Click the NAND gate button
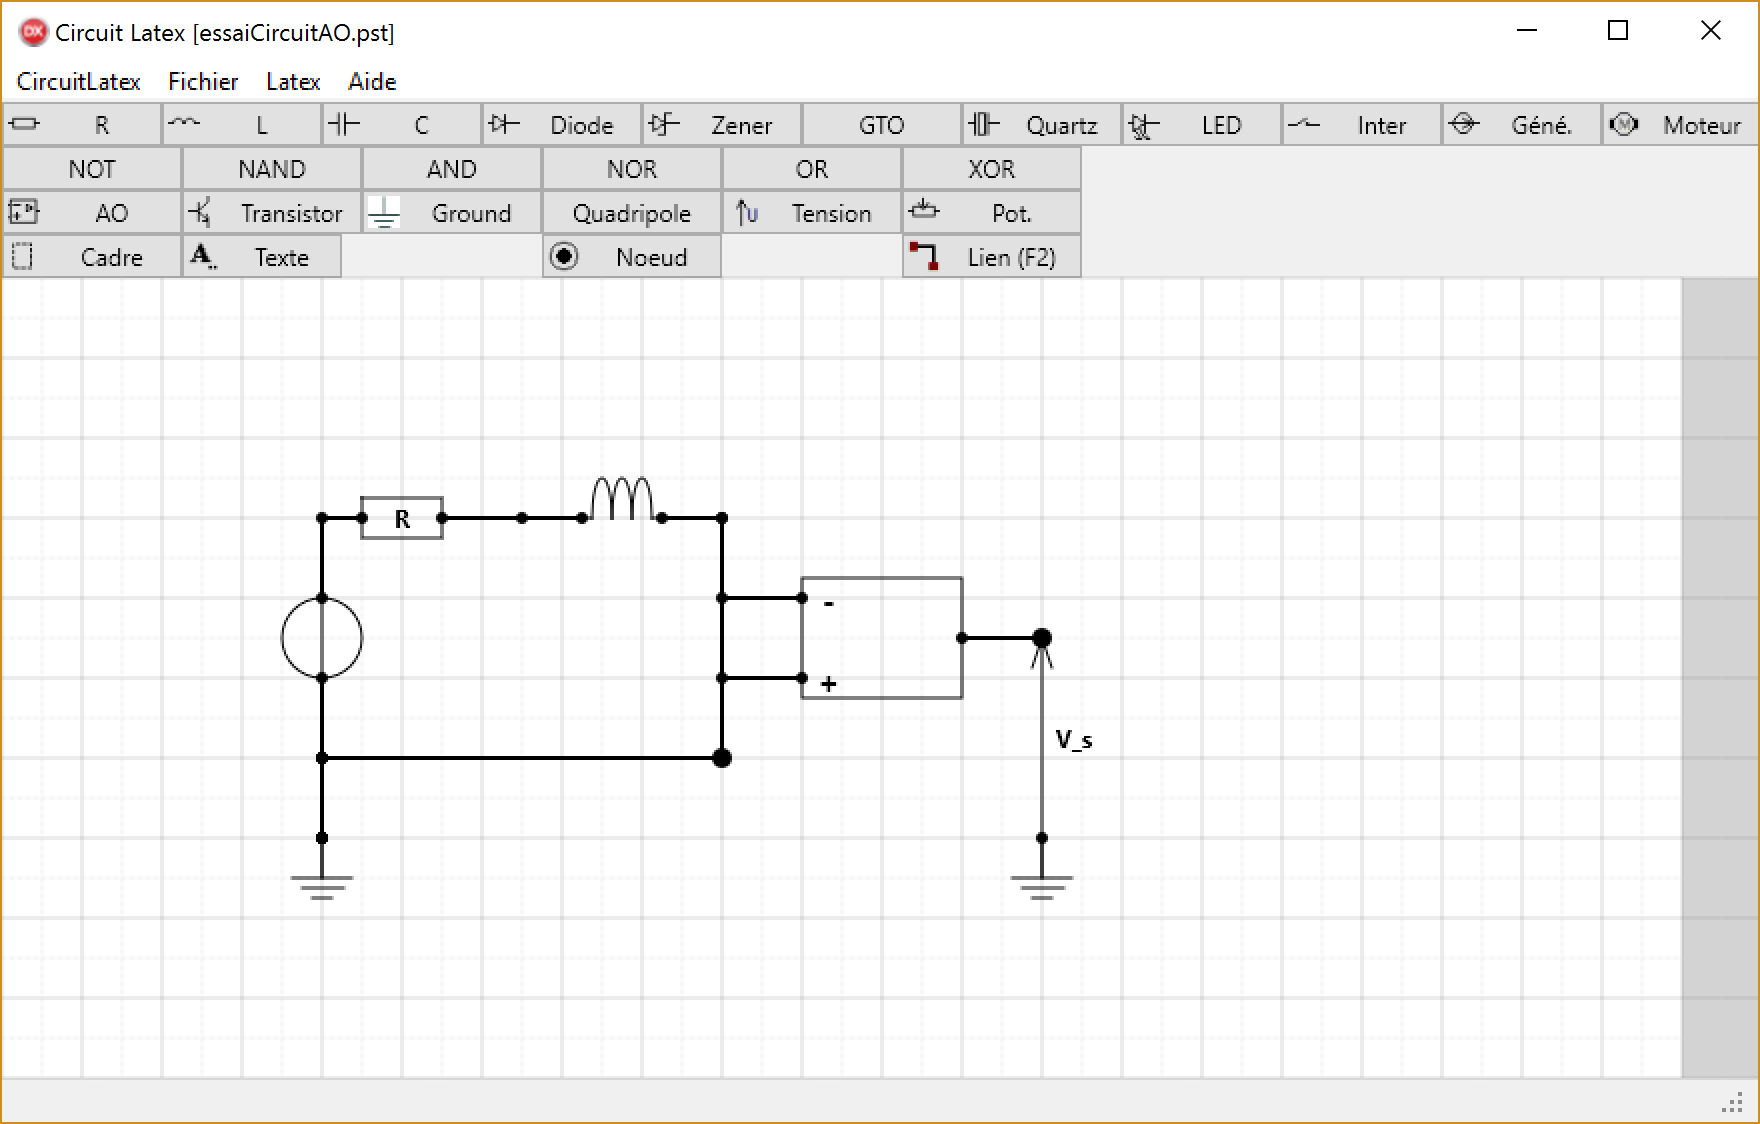This screenshot has width=1760, height=1124. (272, 169)
